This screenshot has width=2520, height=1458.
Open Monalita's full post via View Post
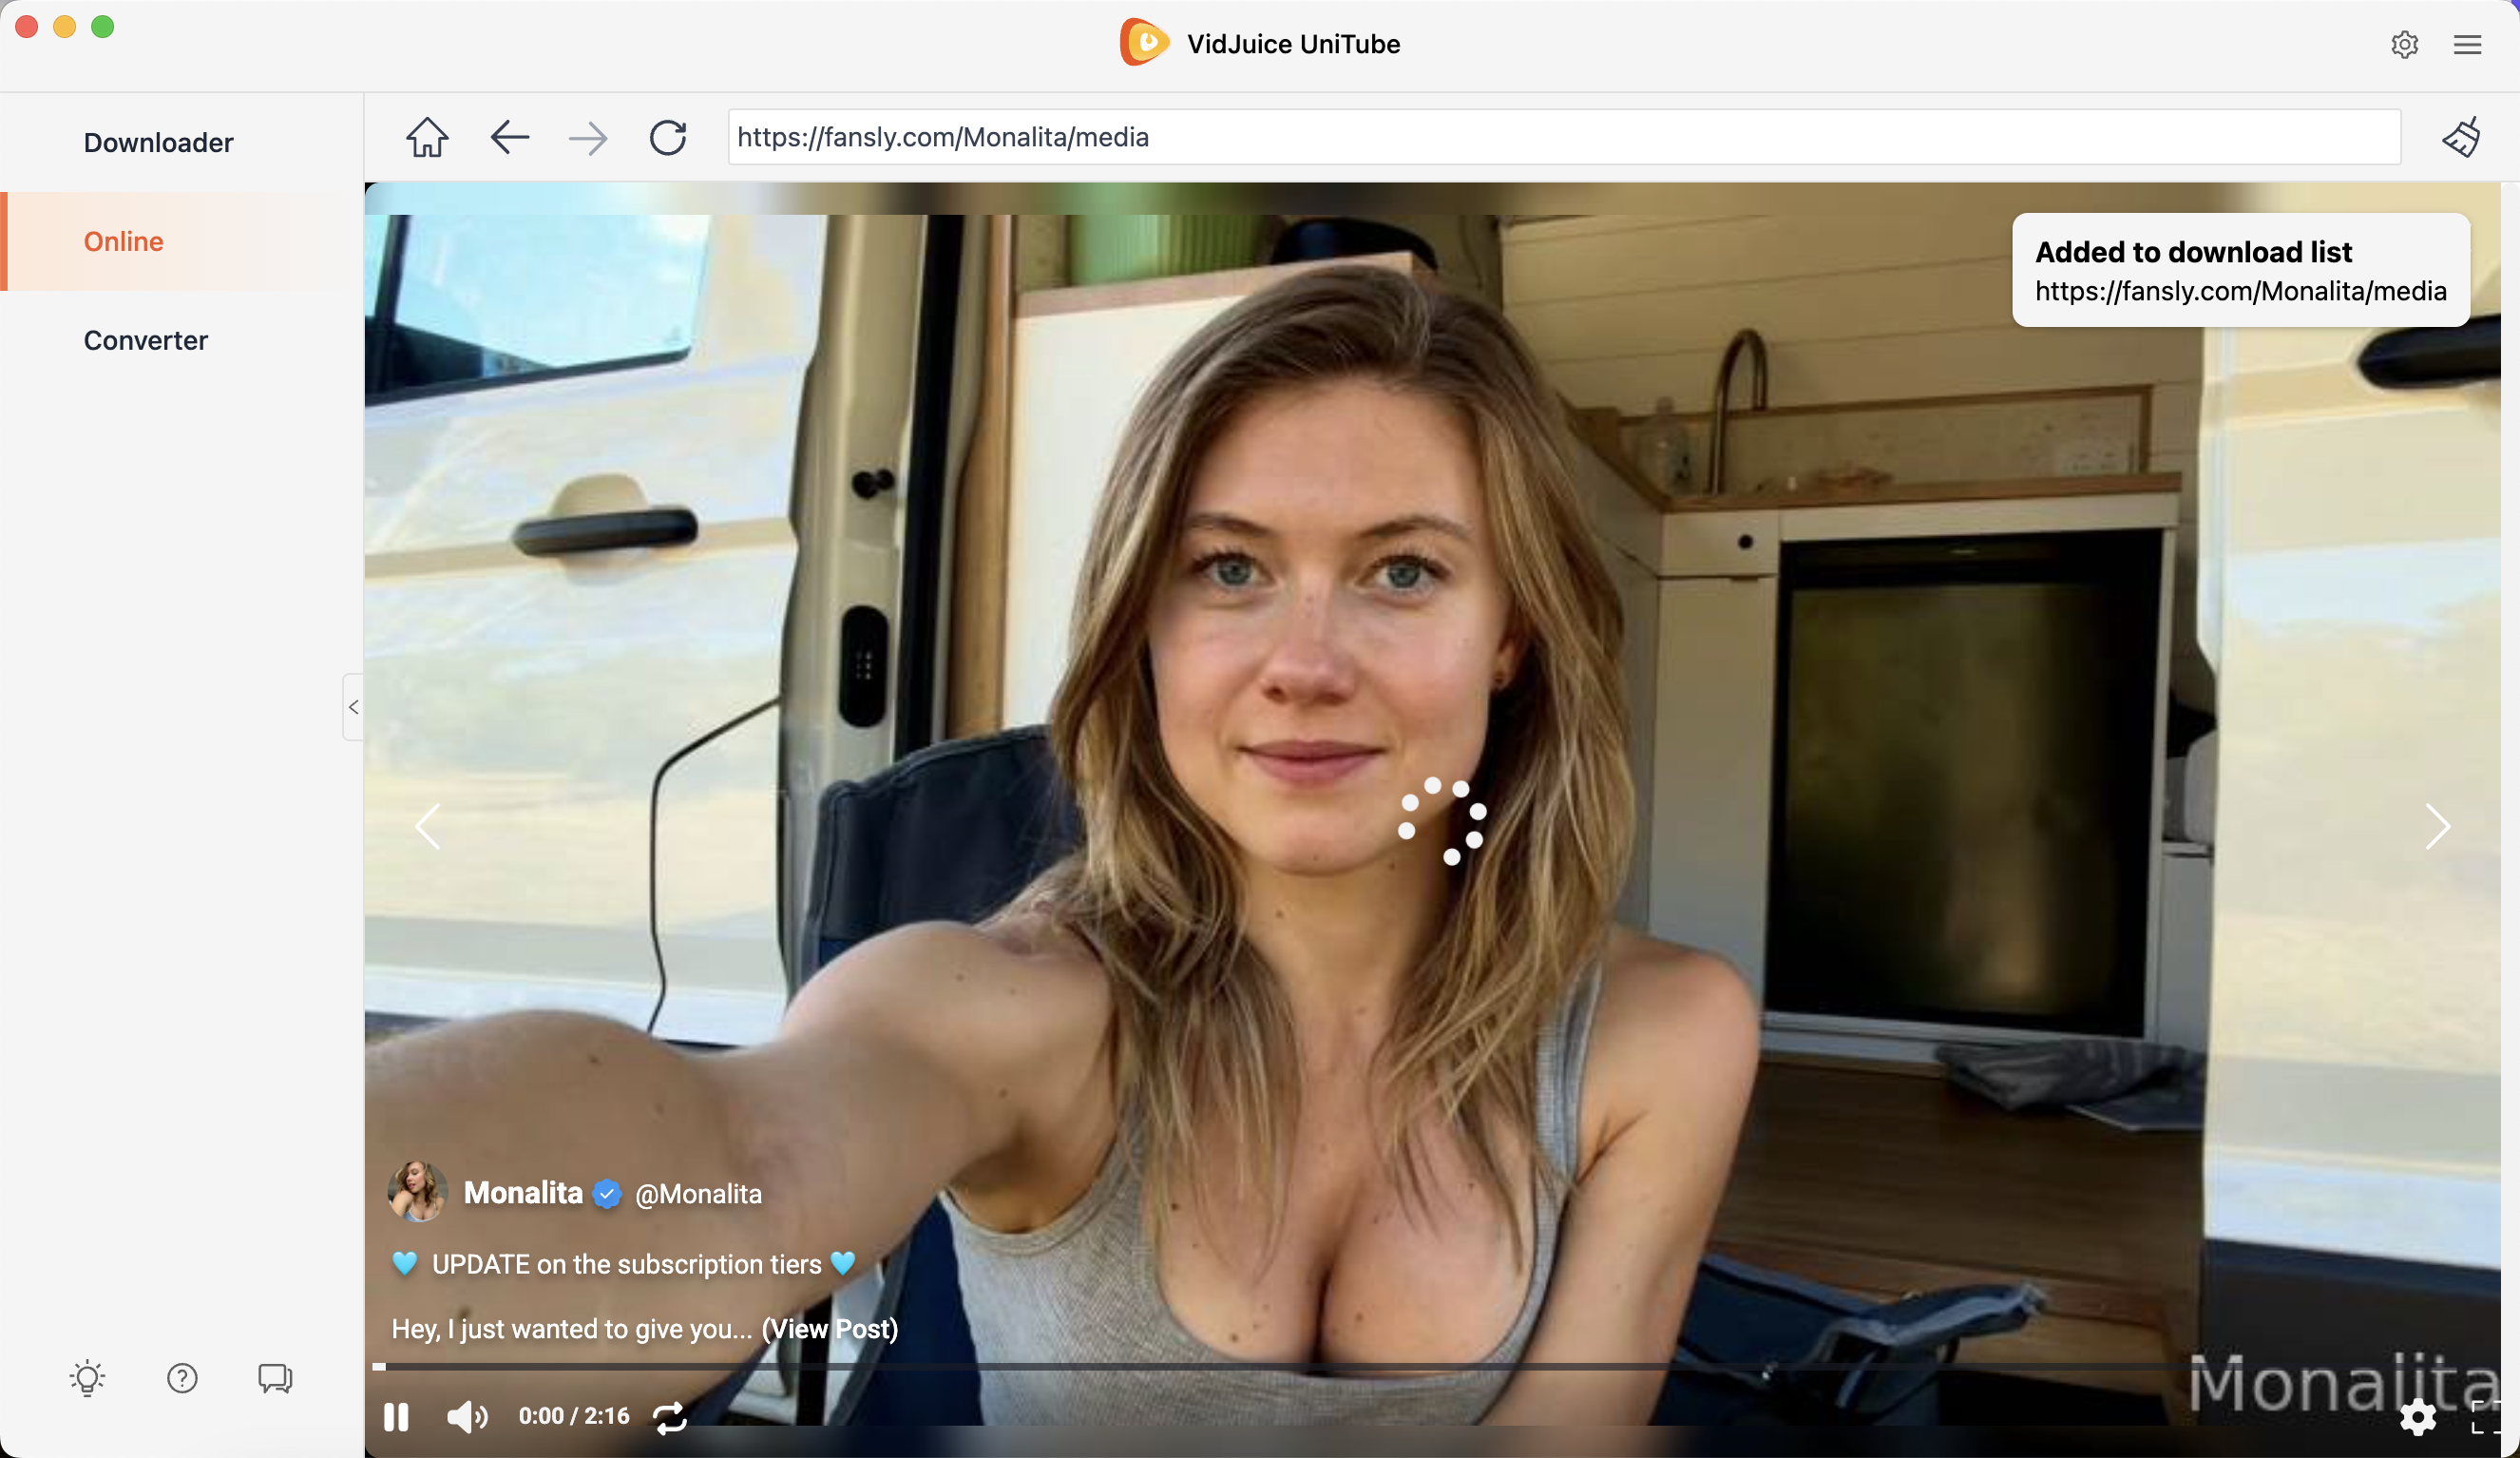click(x=829, y=1329)
